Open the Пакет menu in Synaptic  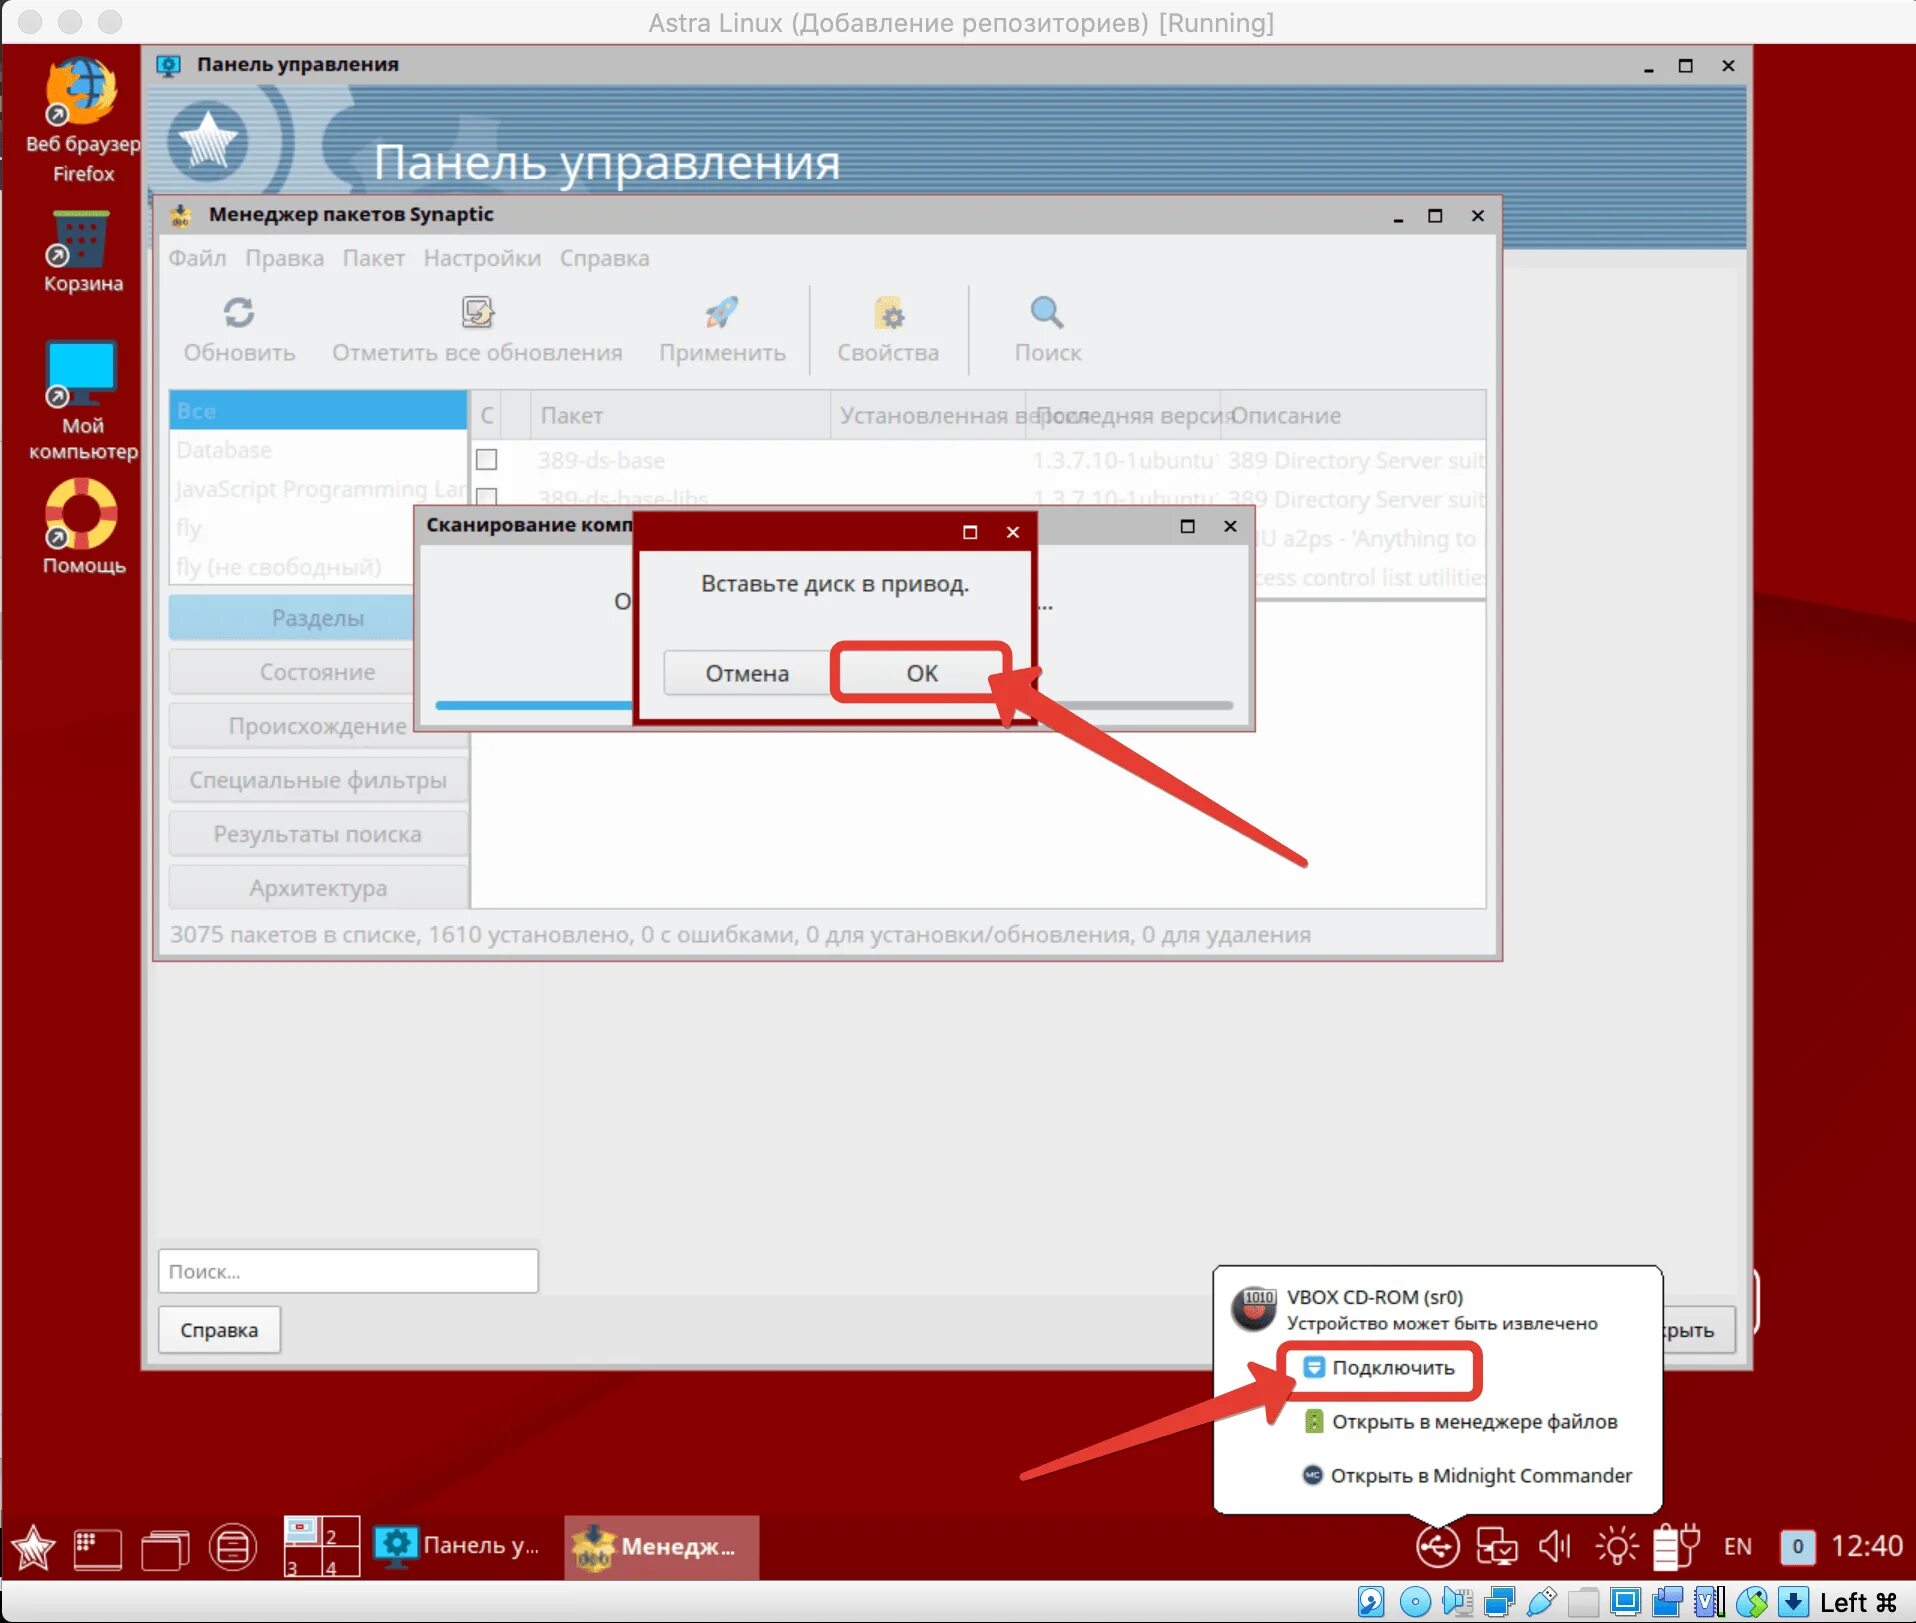click(x=374, y=258)
